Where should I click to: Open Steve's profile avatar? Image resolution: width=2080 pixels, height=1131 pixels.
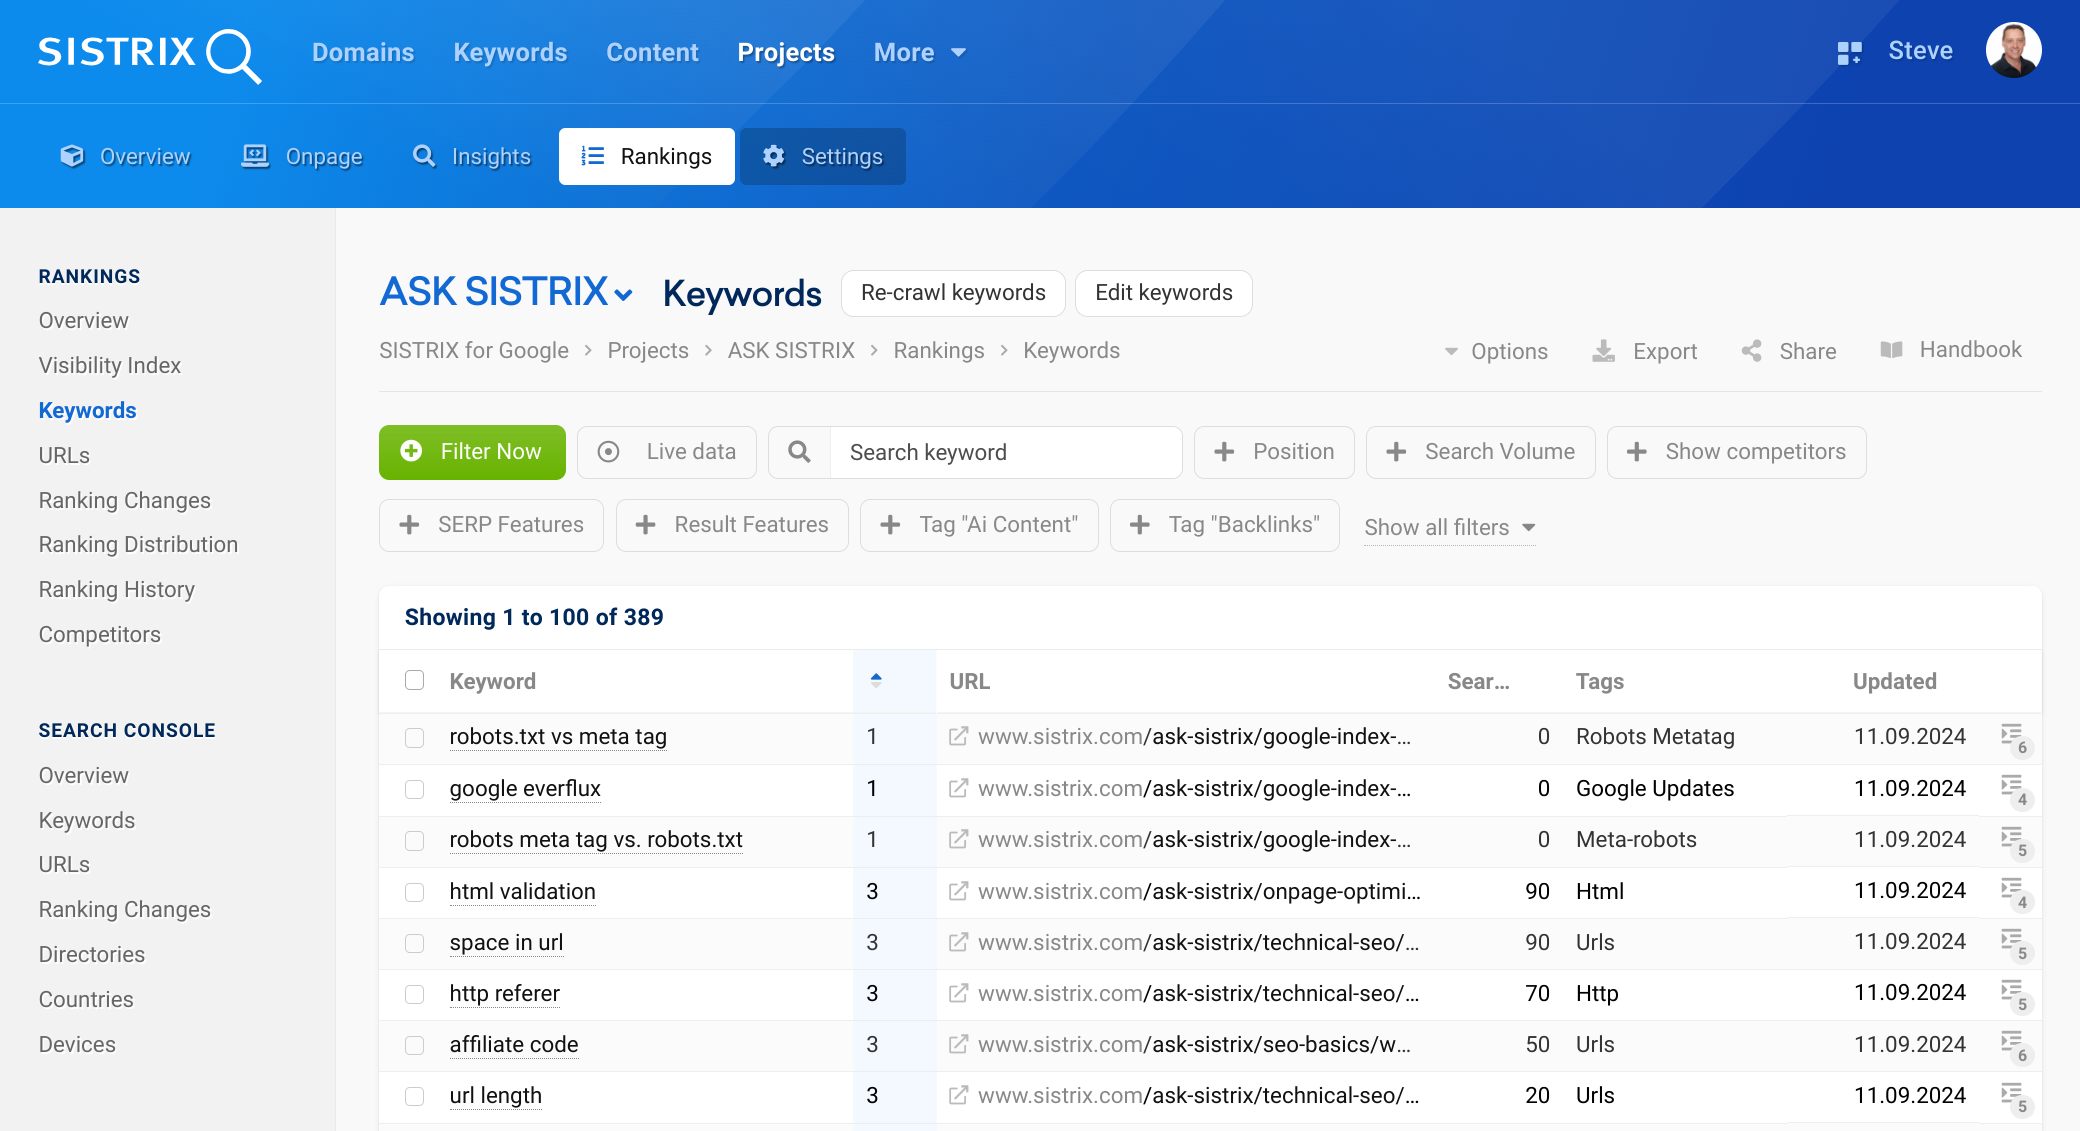click(x=2013, y=50)
